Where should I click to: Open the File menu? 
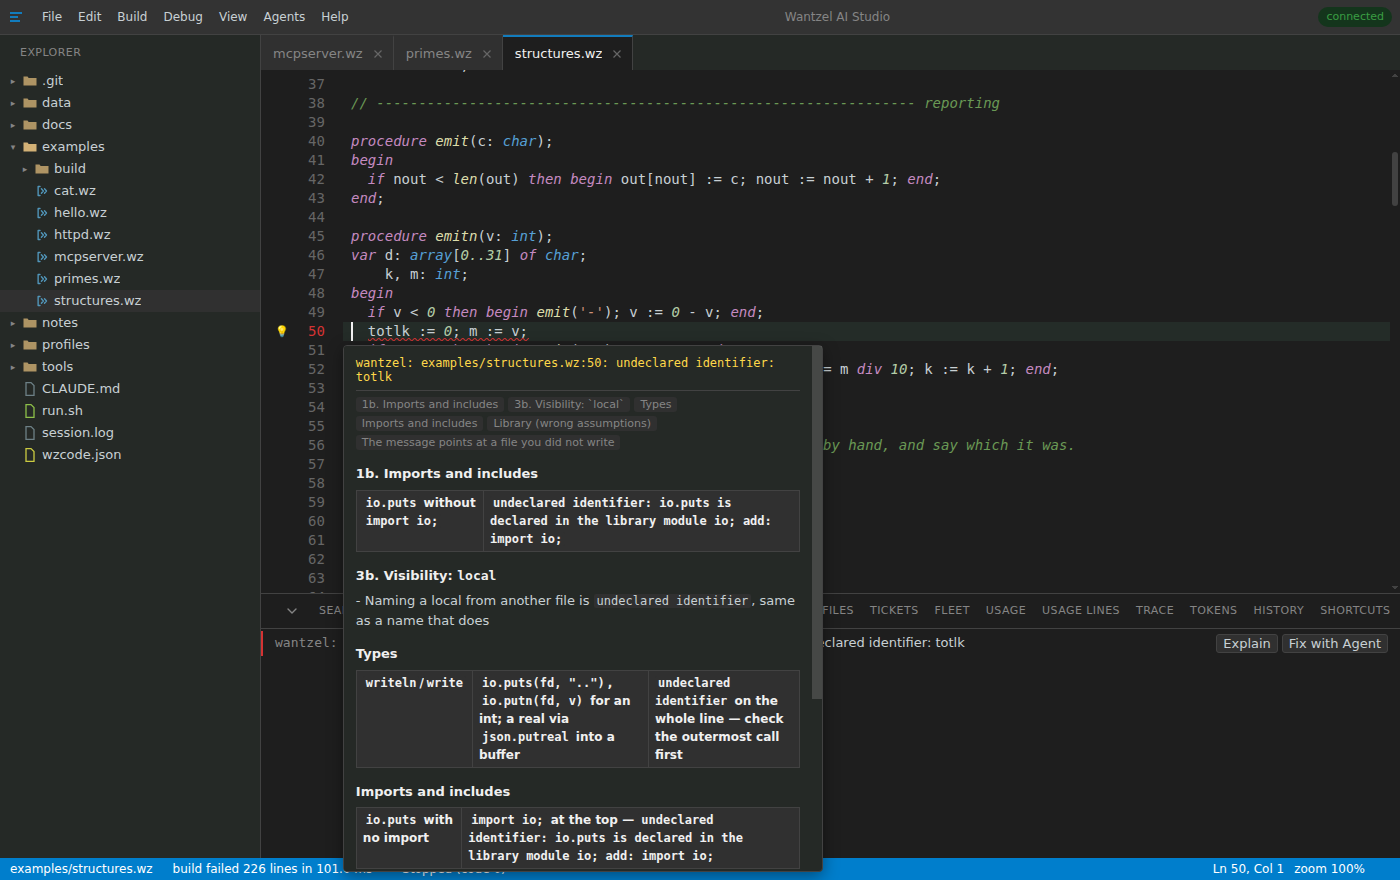coord(52,17)
